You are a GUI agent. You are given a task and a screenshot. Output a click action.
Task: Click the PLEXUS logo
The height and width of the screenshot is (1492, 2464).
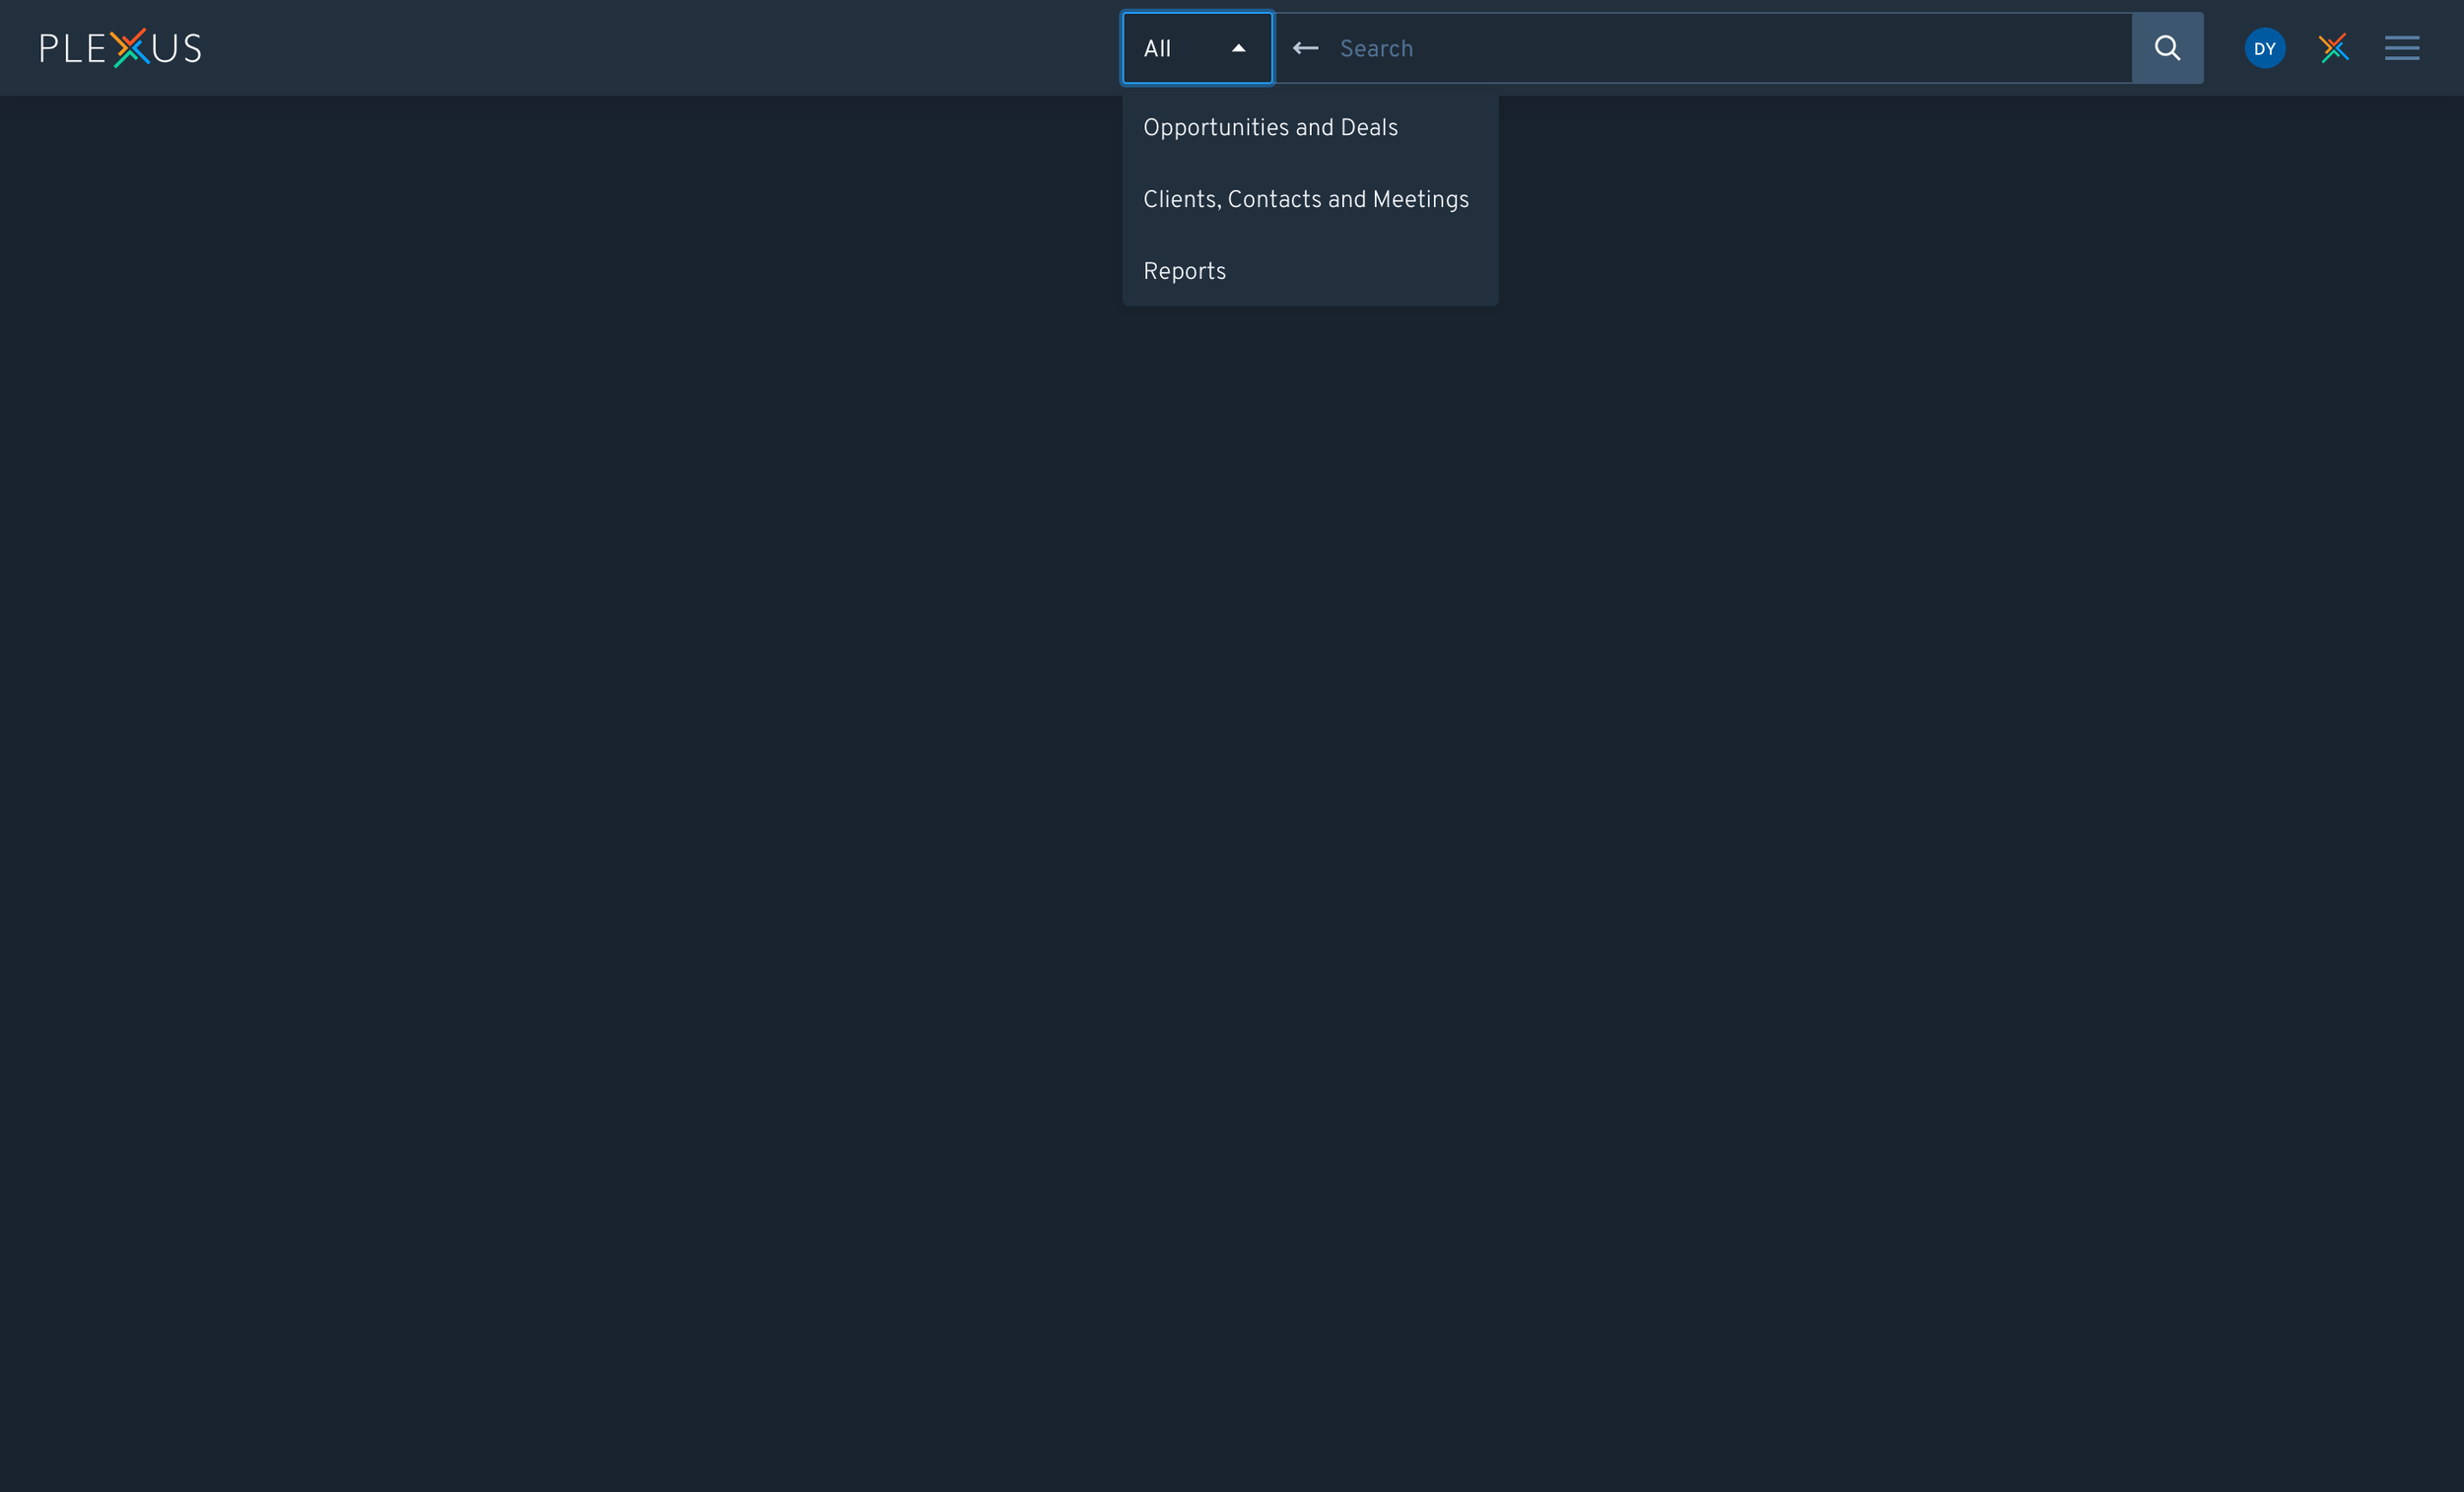(x=120, y=48)
